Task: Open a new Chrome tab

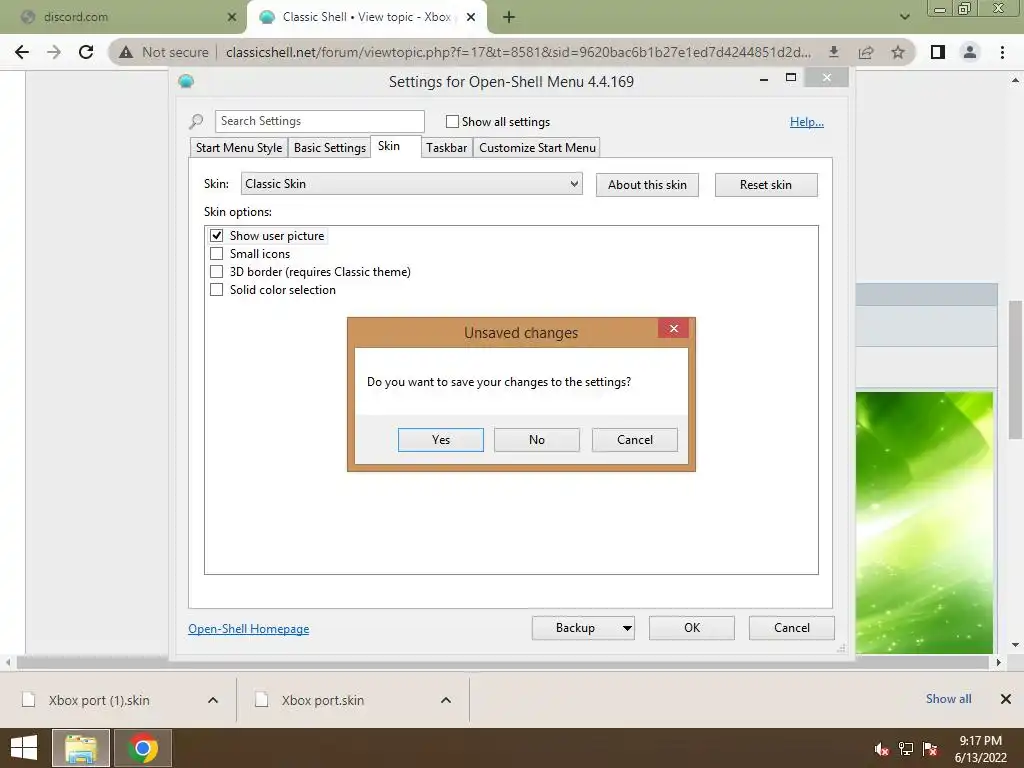Action: pyautogui.click(x=509, y=17)
